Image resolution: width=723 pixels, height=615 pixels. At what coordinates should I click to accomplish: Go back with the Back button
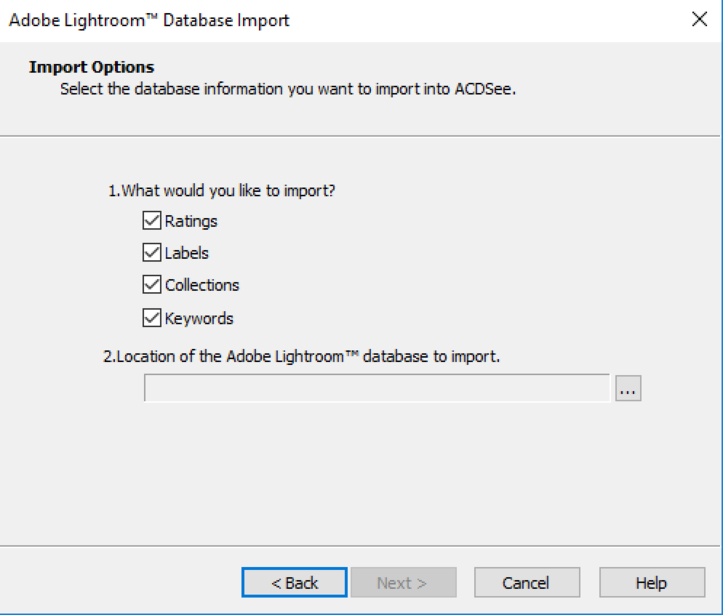click(294, 582)
